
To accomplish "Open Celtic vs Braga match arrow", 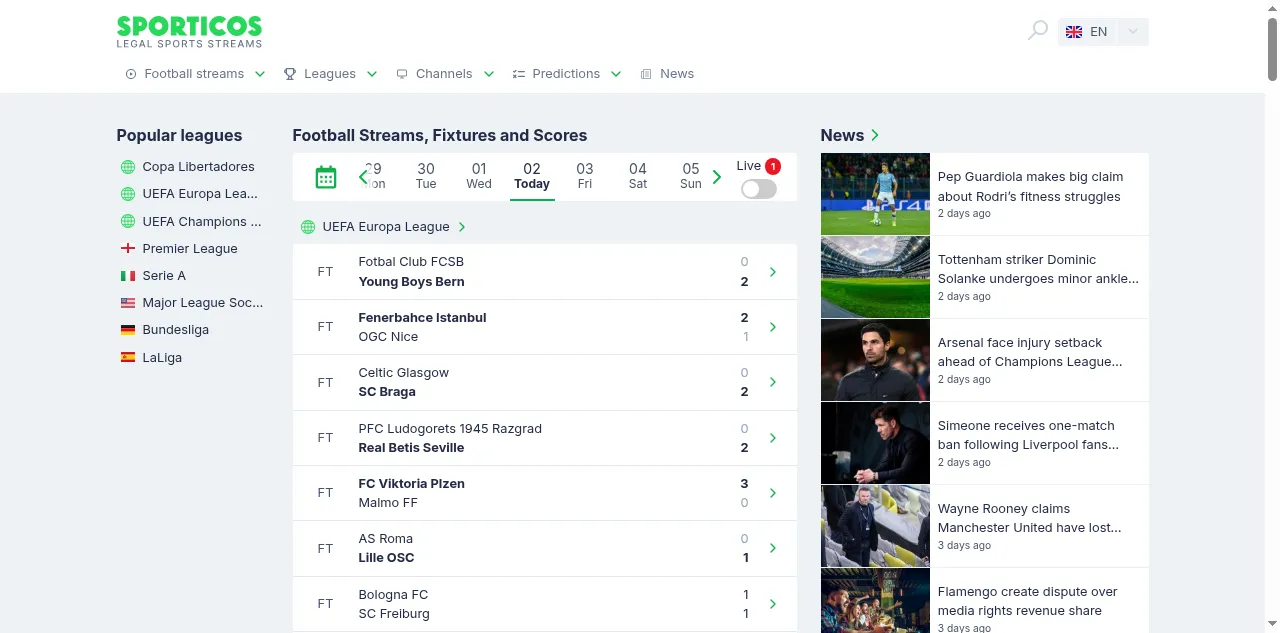I will pos(773,382).
